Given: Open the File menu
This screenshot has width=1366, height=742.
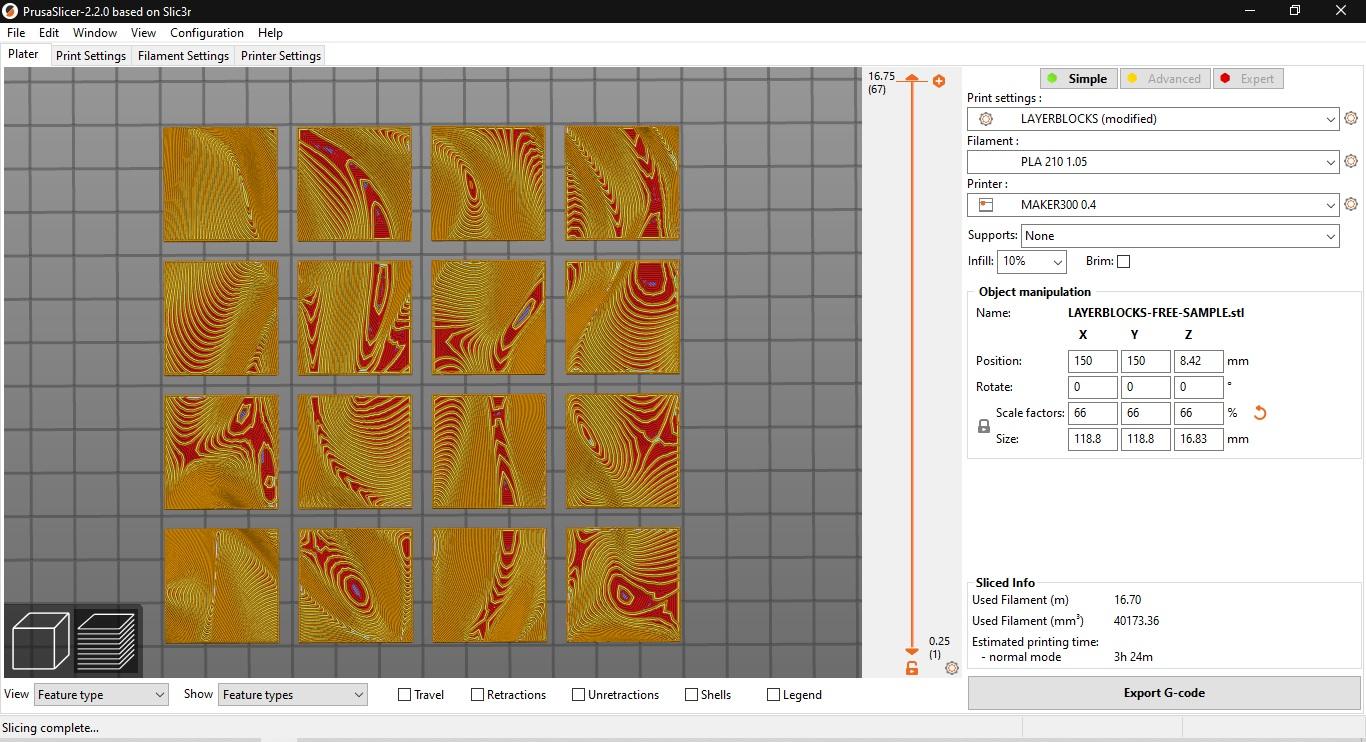Looking at the screenshot, I should click(16, 33).
